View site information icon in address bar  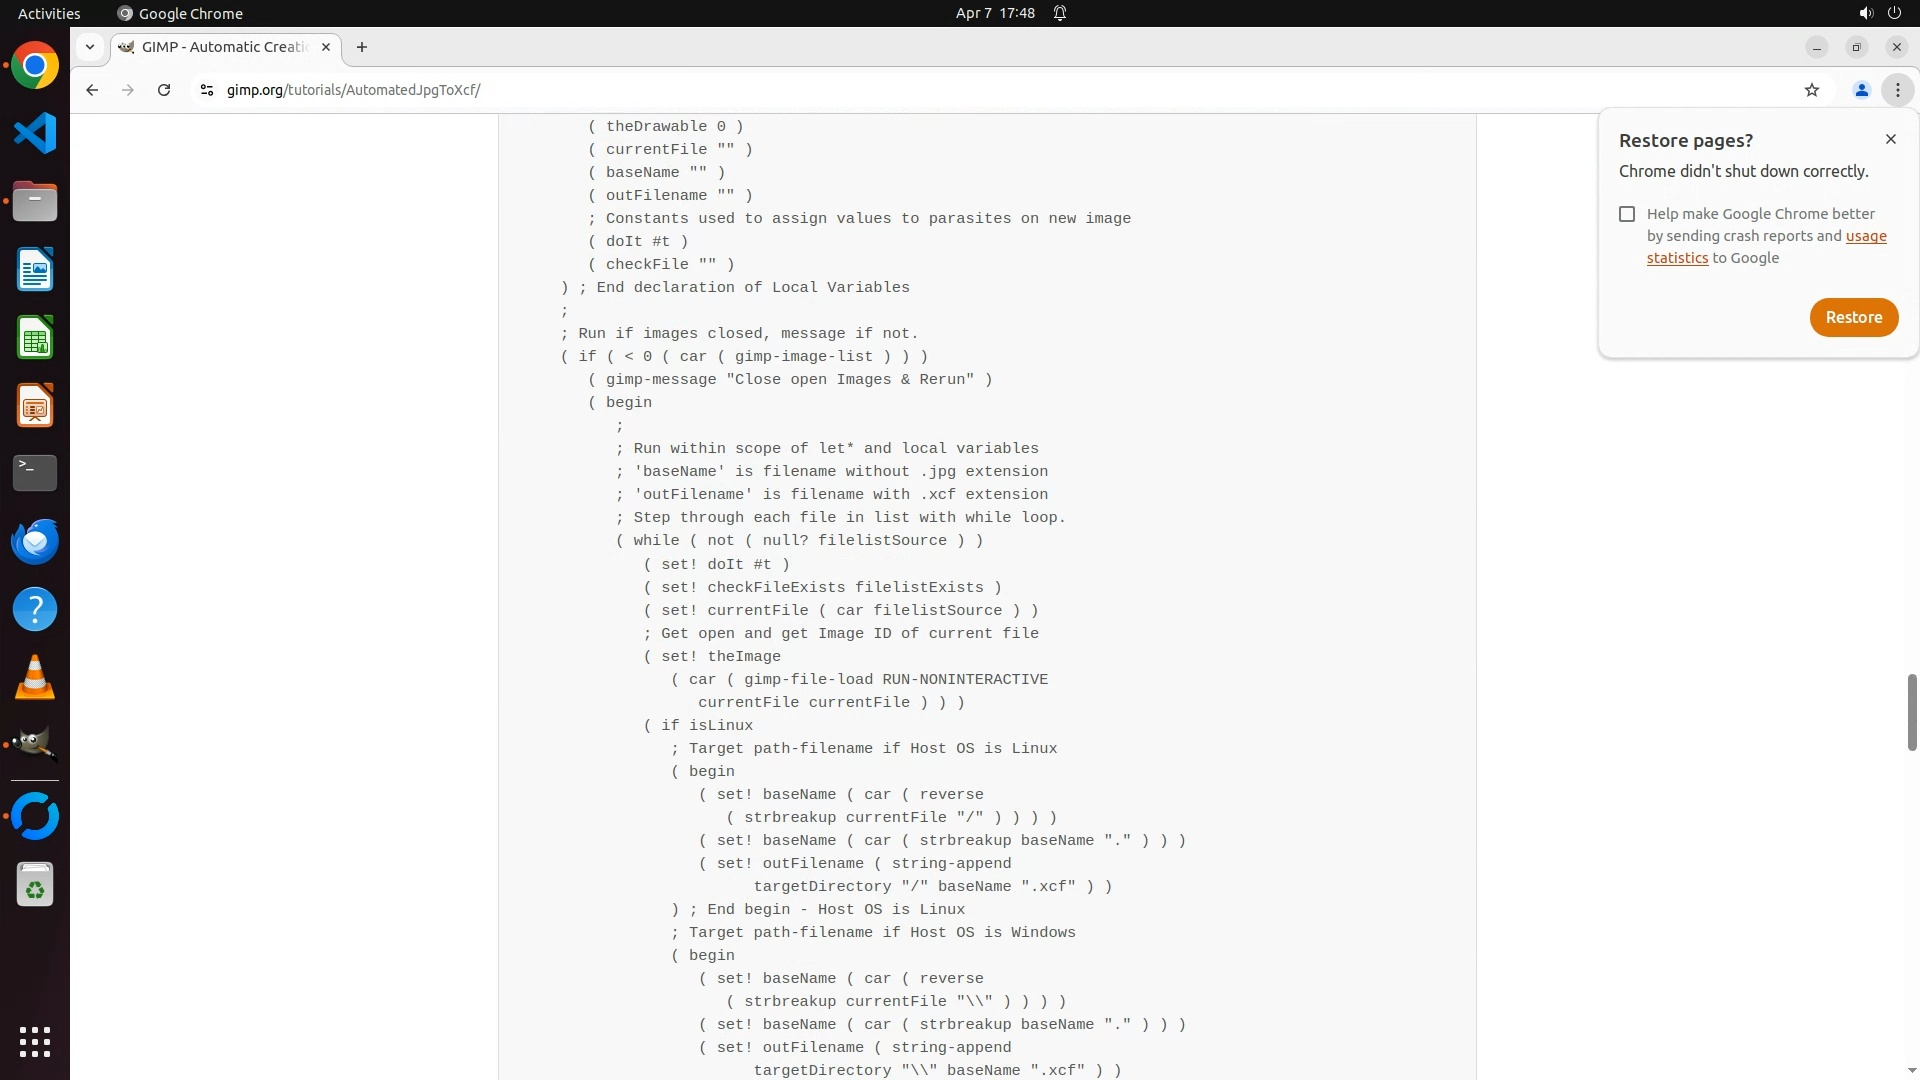(207, 90)
